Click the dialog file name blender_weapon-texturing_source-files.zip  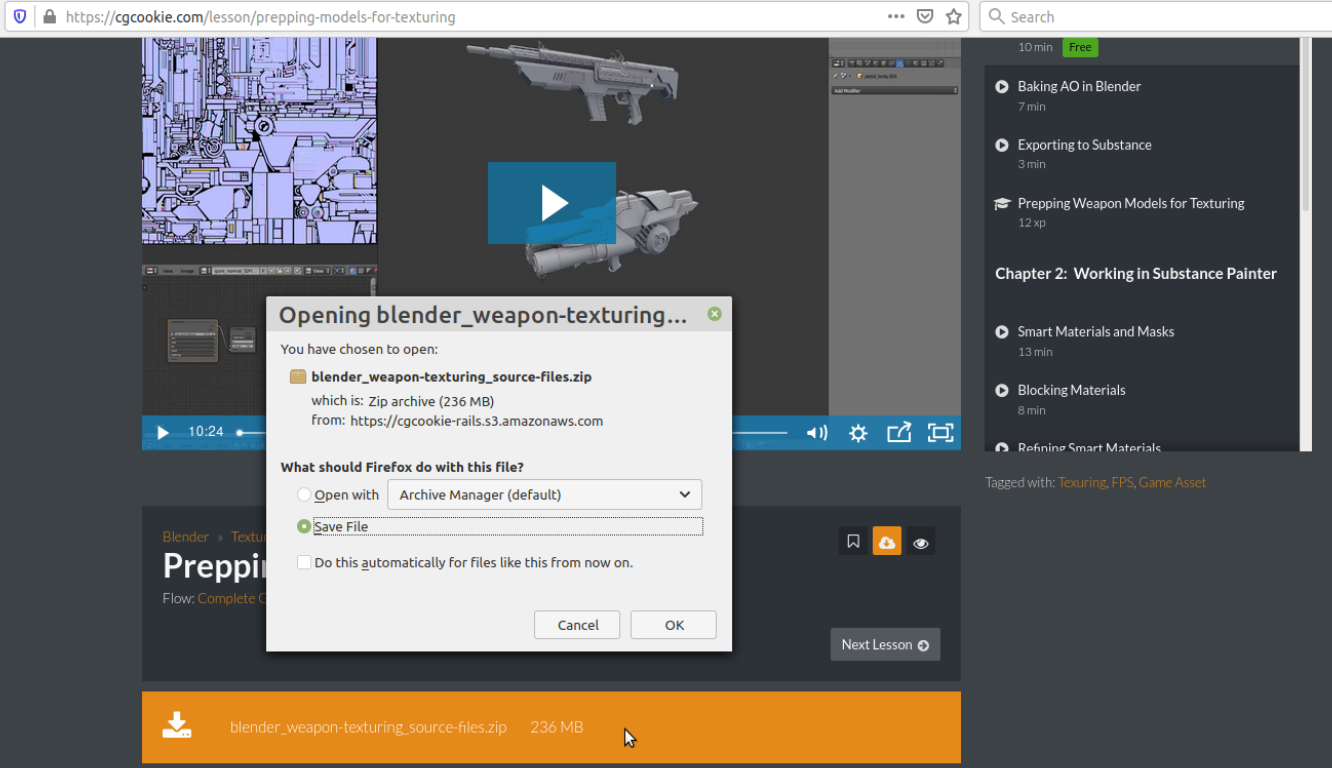(x=452, y=377)
